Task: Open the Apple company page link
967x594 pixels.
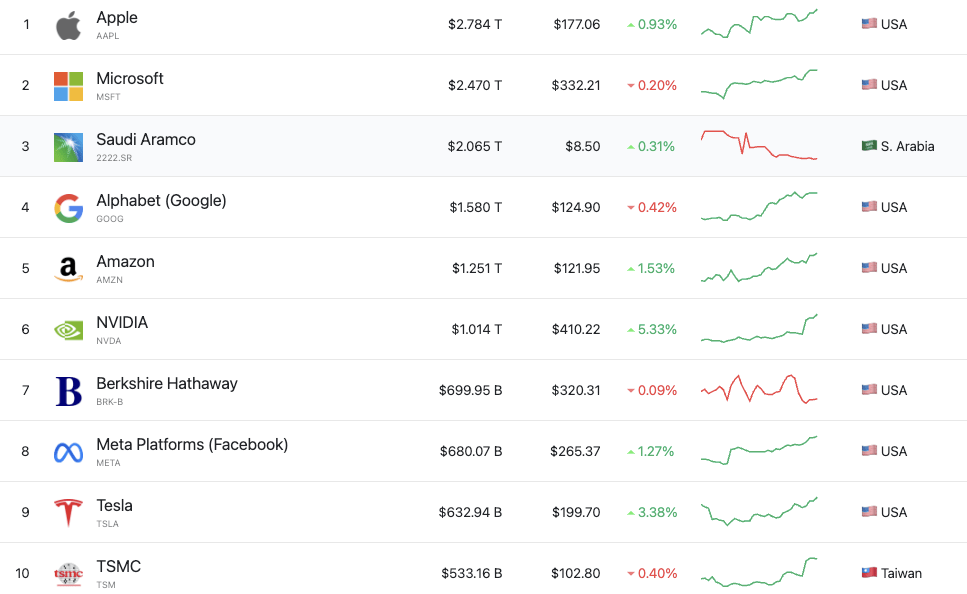Action: (117, 18)
